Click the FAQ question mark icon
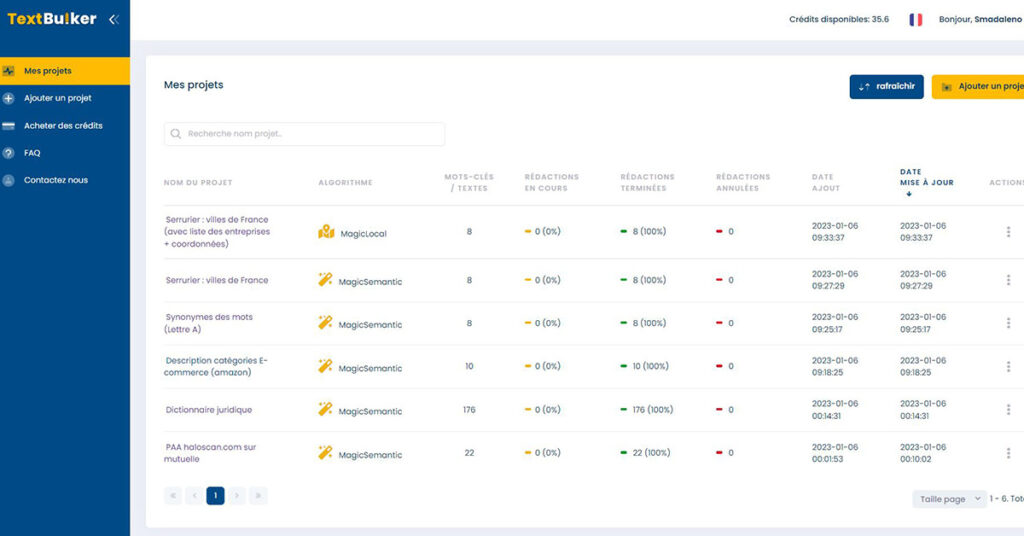 tap(9, 153)
